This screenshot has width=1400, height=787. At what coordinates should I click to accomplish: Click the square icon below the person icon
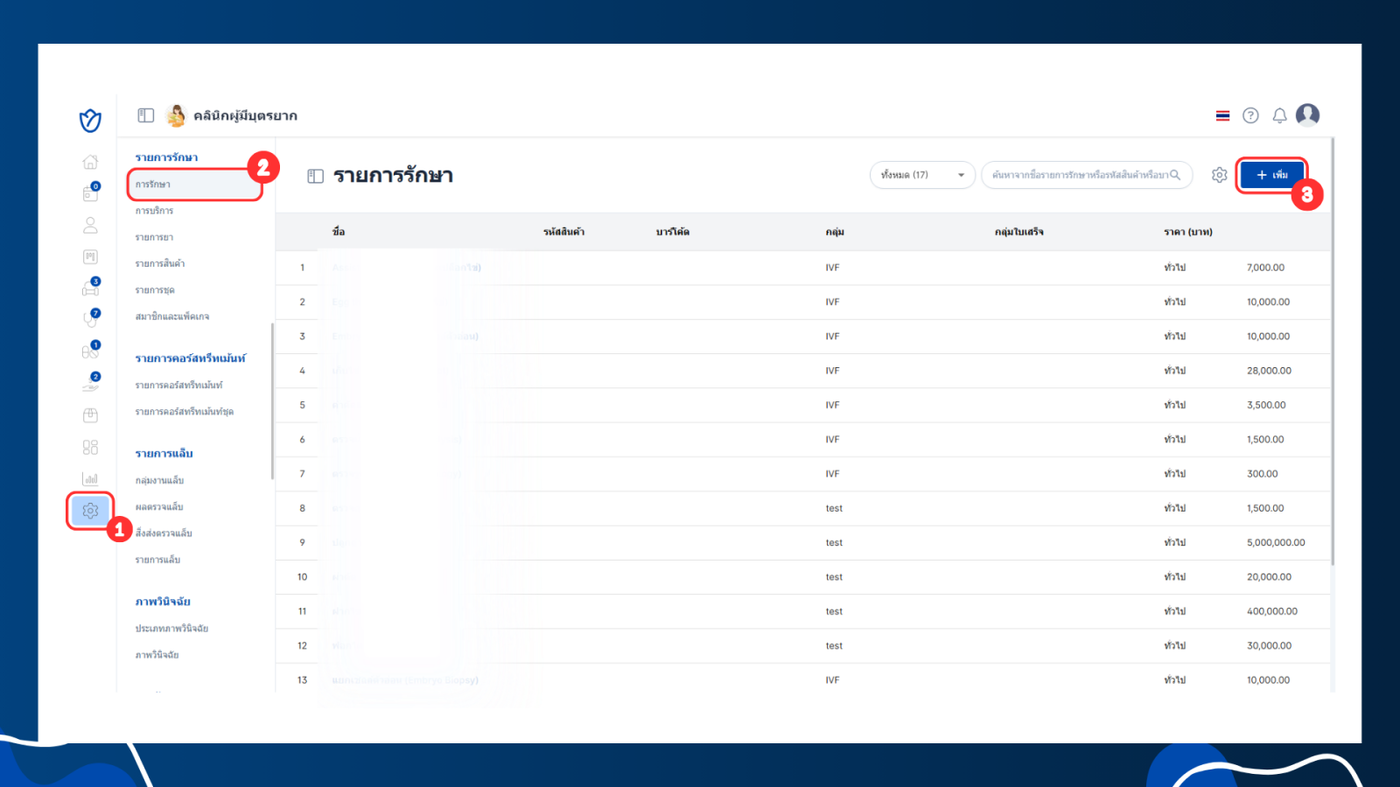[x=90, y=257]
